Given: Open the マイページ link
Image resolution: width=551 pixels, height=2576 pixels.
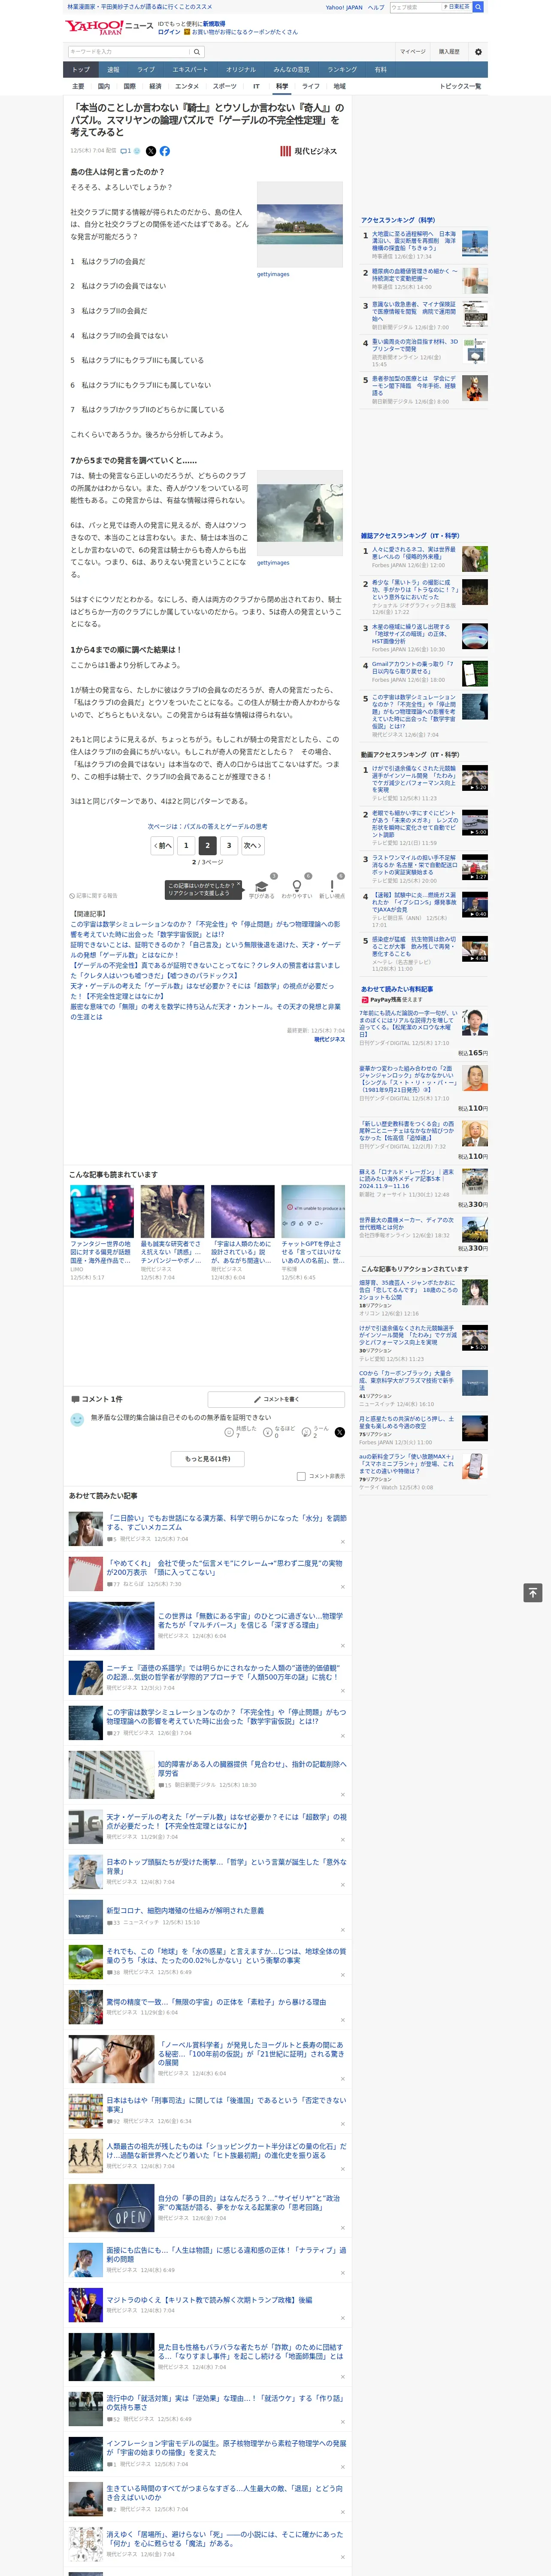Looking at the screenshot, I should coord(413,52).
